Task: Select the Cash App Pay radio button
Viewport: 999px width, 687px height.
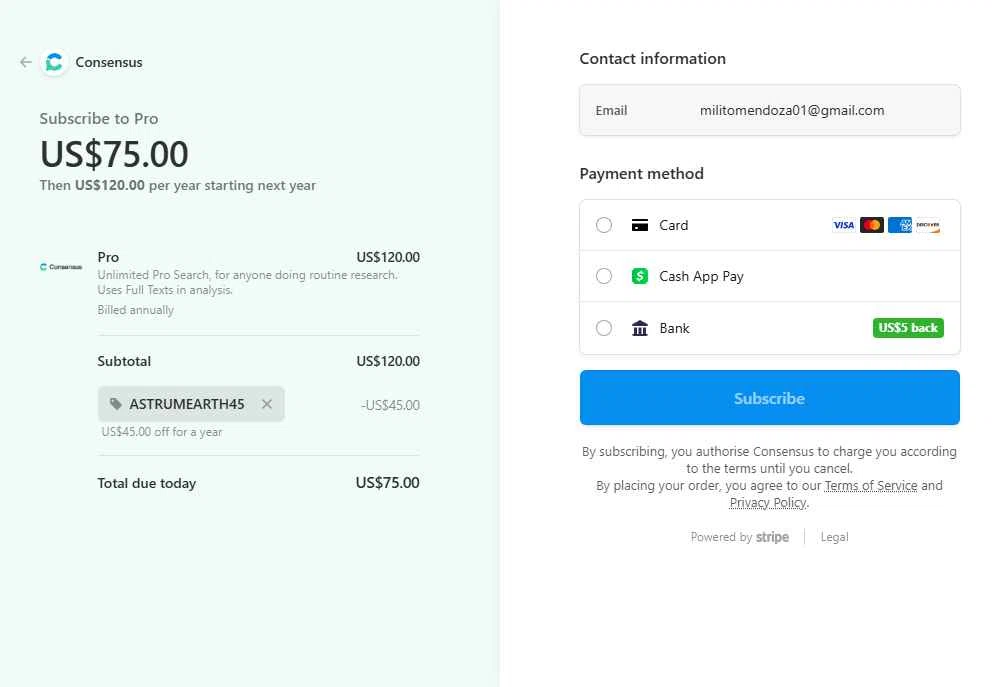Action: click(604, 276)
